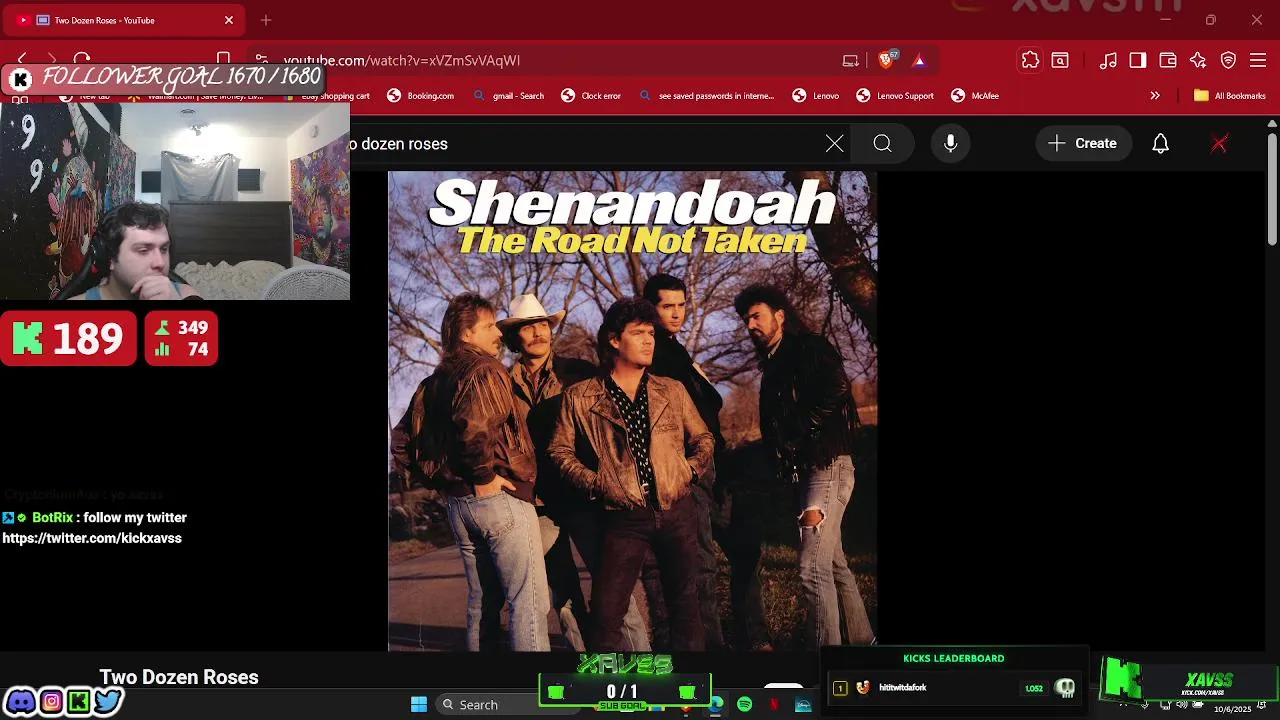The height and width of the screenshot is (720, 1280).
Task: Expand hidden bookmarks double chevron
Action: pos(1155,96)
